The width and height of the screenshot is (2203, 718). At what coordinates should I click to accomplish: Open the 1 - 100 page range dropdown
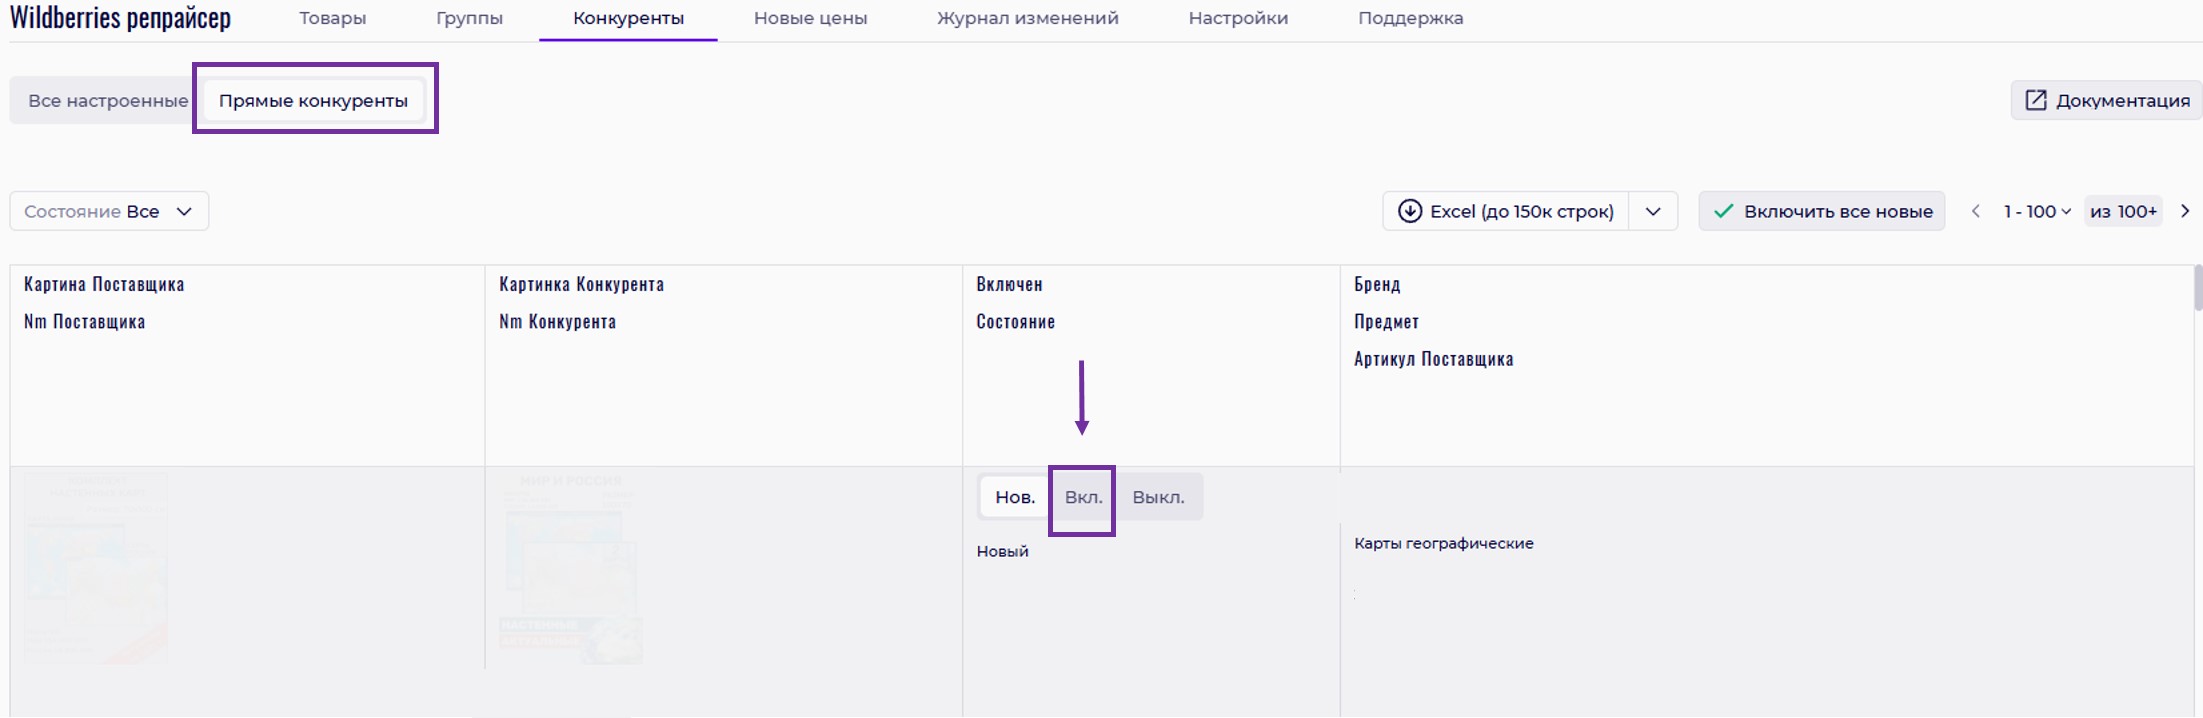[x=2036, y=211]
